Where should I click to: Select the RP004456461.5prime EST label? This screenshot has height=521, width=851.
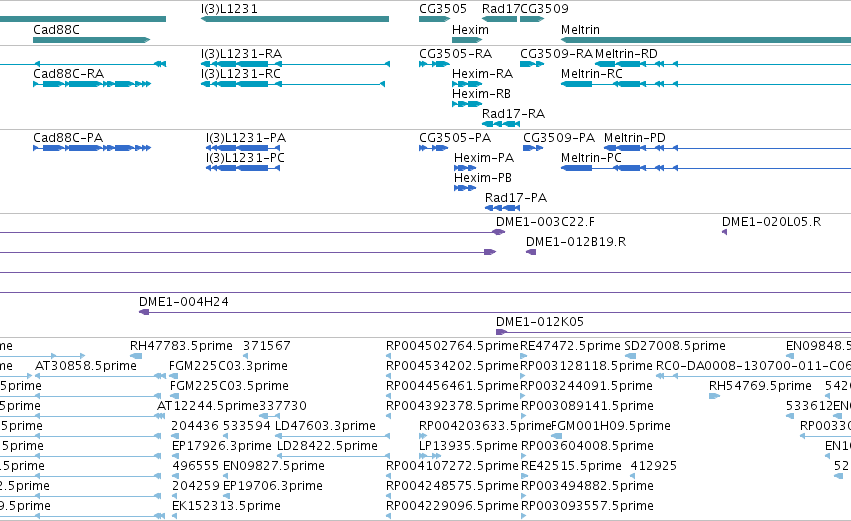(x=453, y=386)
